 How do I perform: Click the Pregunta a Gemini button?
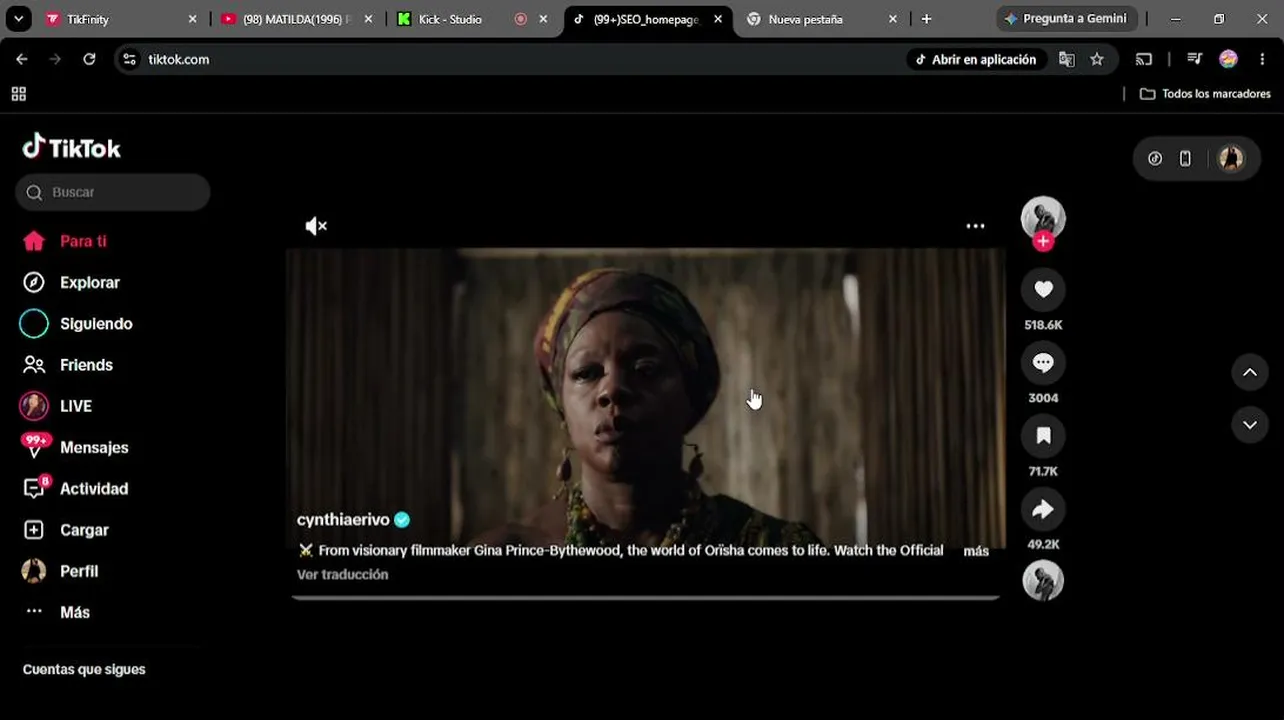click(1065, 19)
